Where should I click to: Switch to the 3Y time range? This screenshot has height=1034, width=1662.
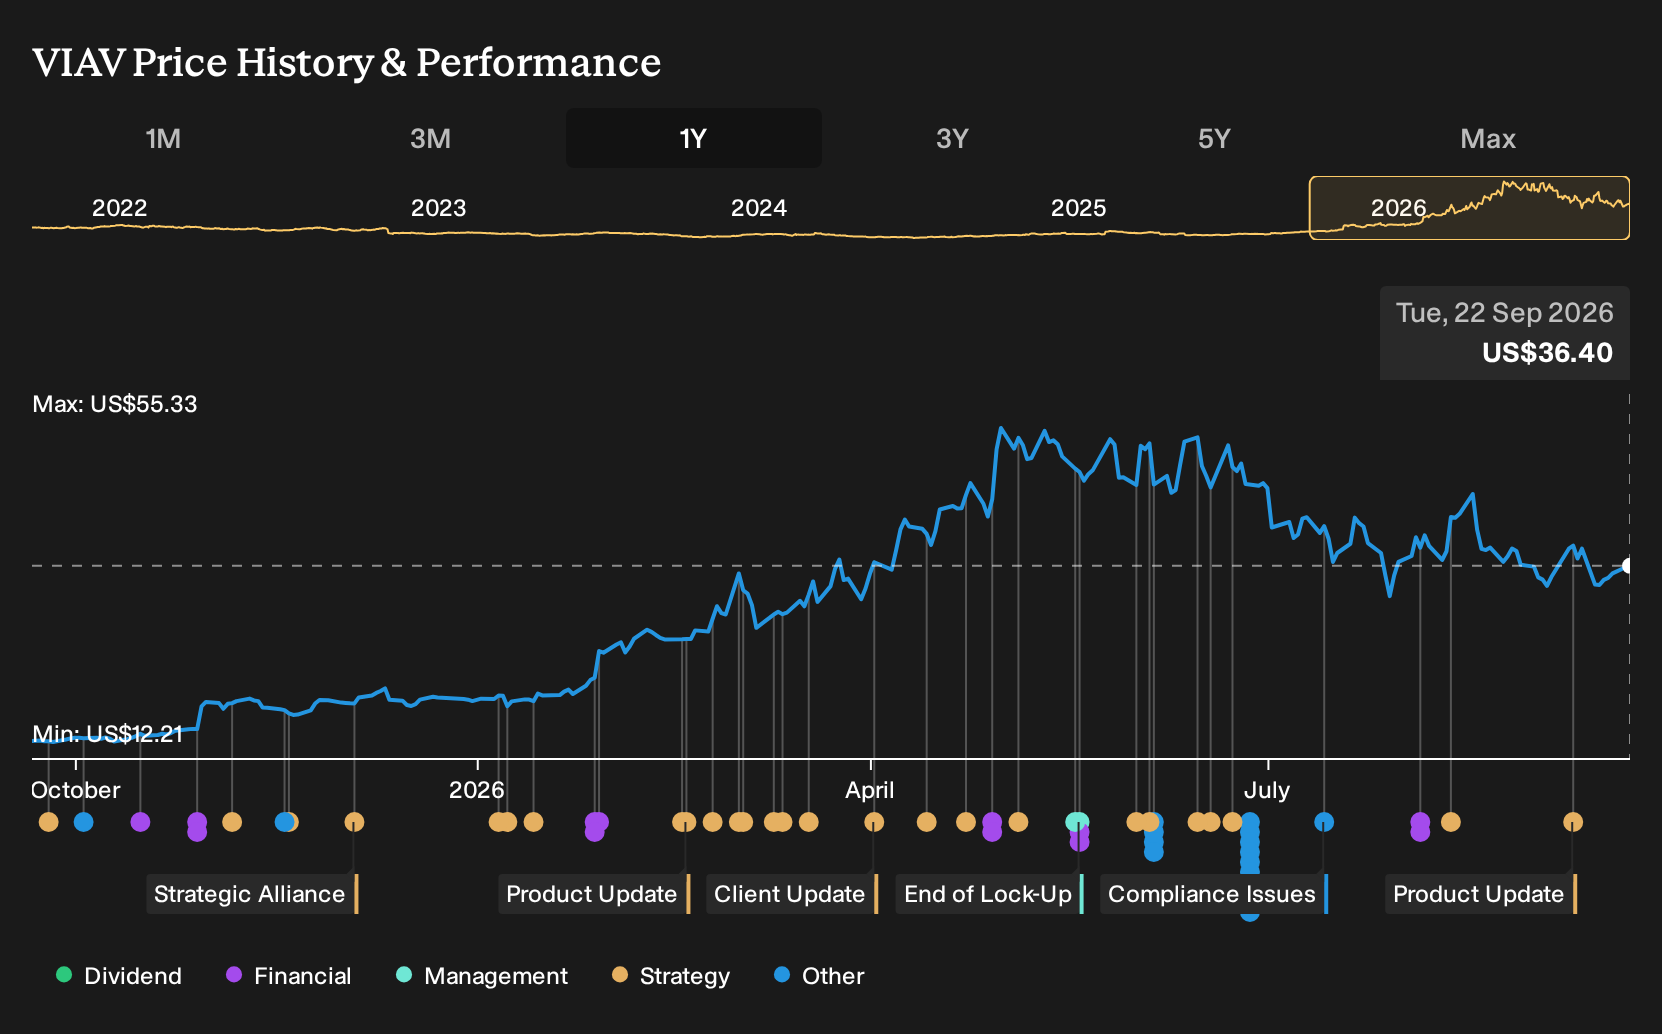(952, 138)
